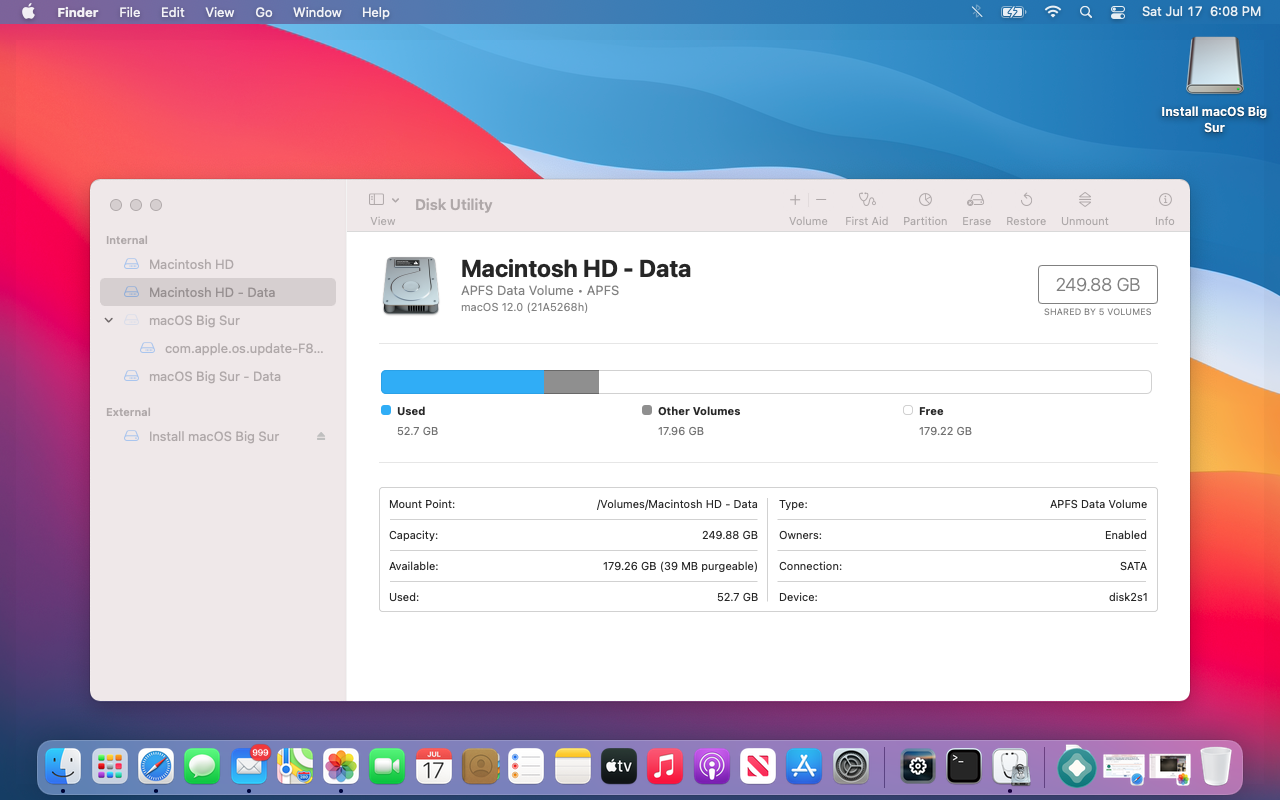Select Macintosh HD in the sidebar
This screenshot has width=1280, height=800.
pos(218,264)
